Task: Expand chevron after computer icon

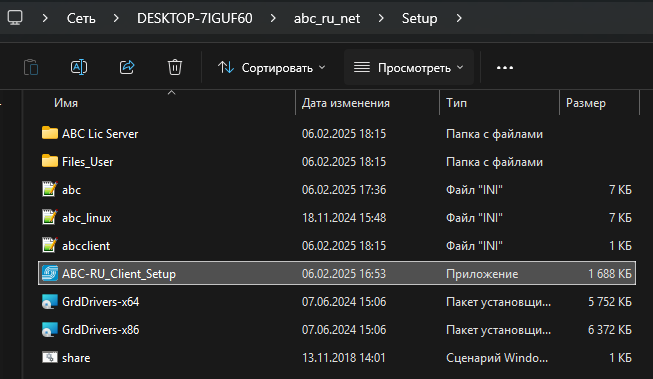Action: 45,18
